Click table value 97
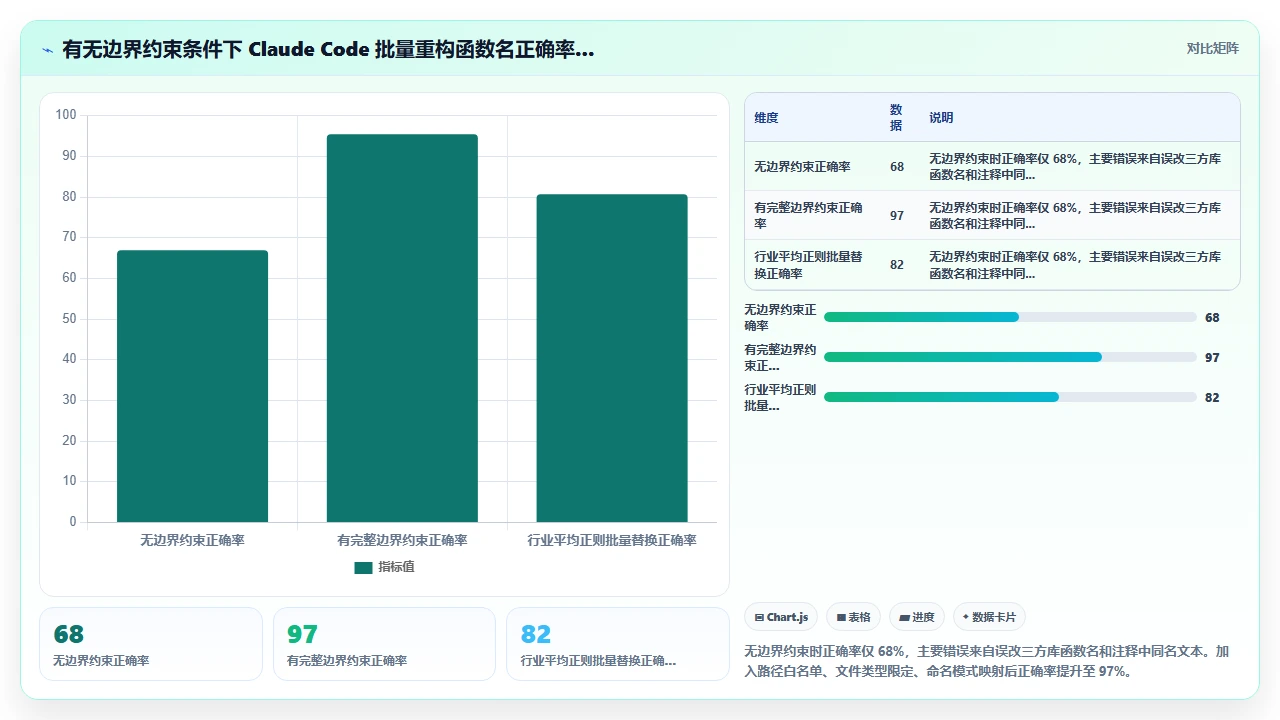Image resolution: width=1280 pixels, height=720 pixels. click(897, 216)
